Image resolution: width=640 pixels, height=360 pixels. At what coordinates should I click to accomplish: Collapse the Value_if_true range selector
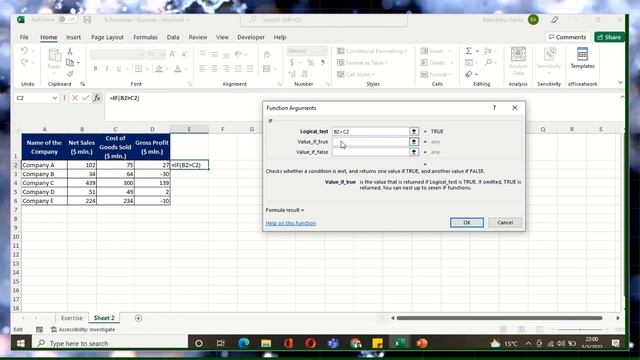414,142
